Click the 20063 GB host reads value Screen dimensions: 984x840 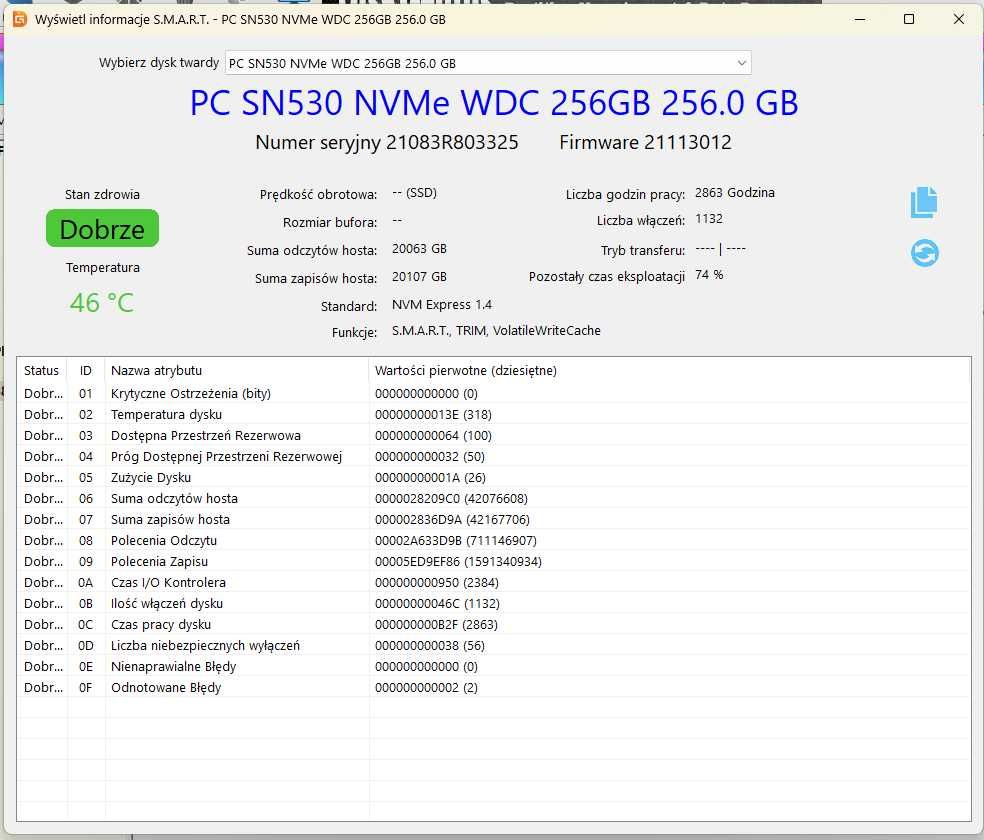(419, 249)
